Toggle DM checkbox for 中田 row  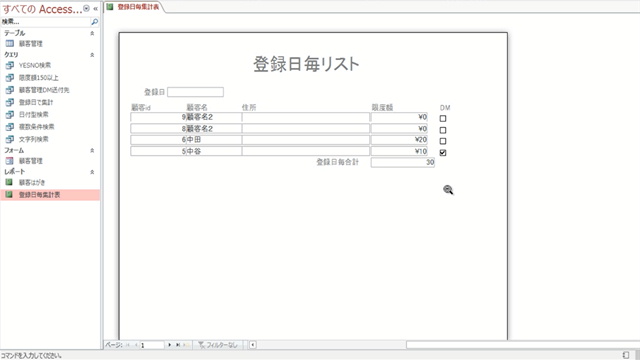point(443,141)
